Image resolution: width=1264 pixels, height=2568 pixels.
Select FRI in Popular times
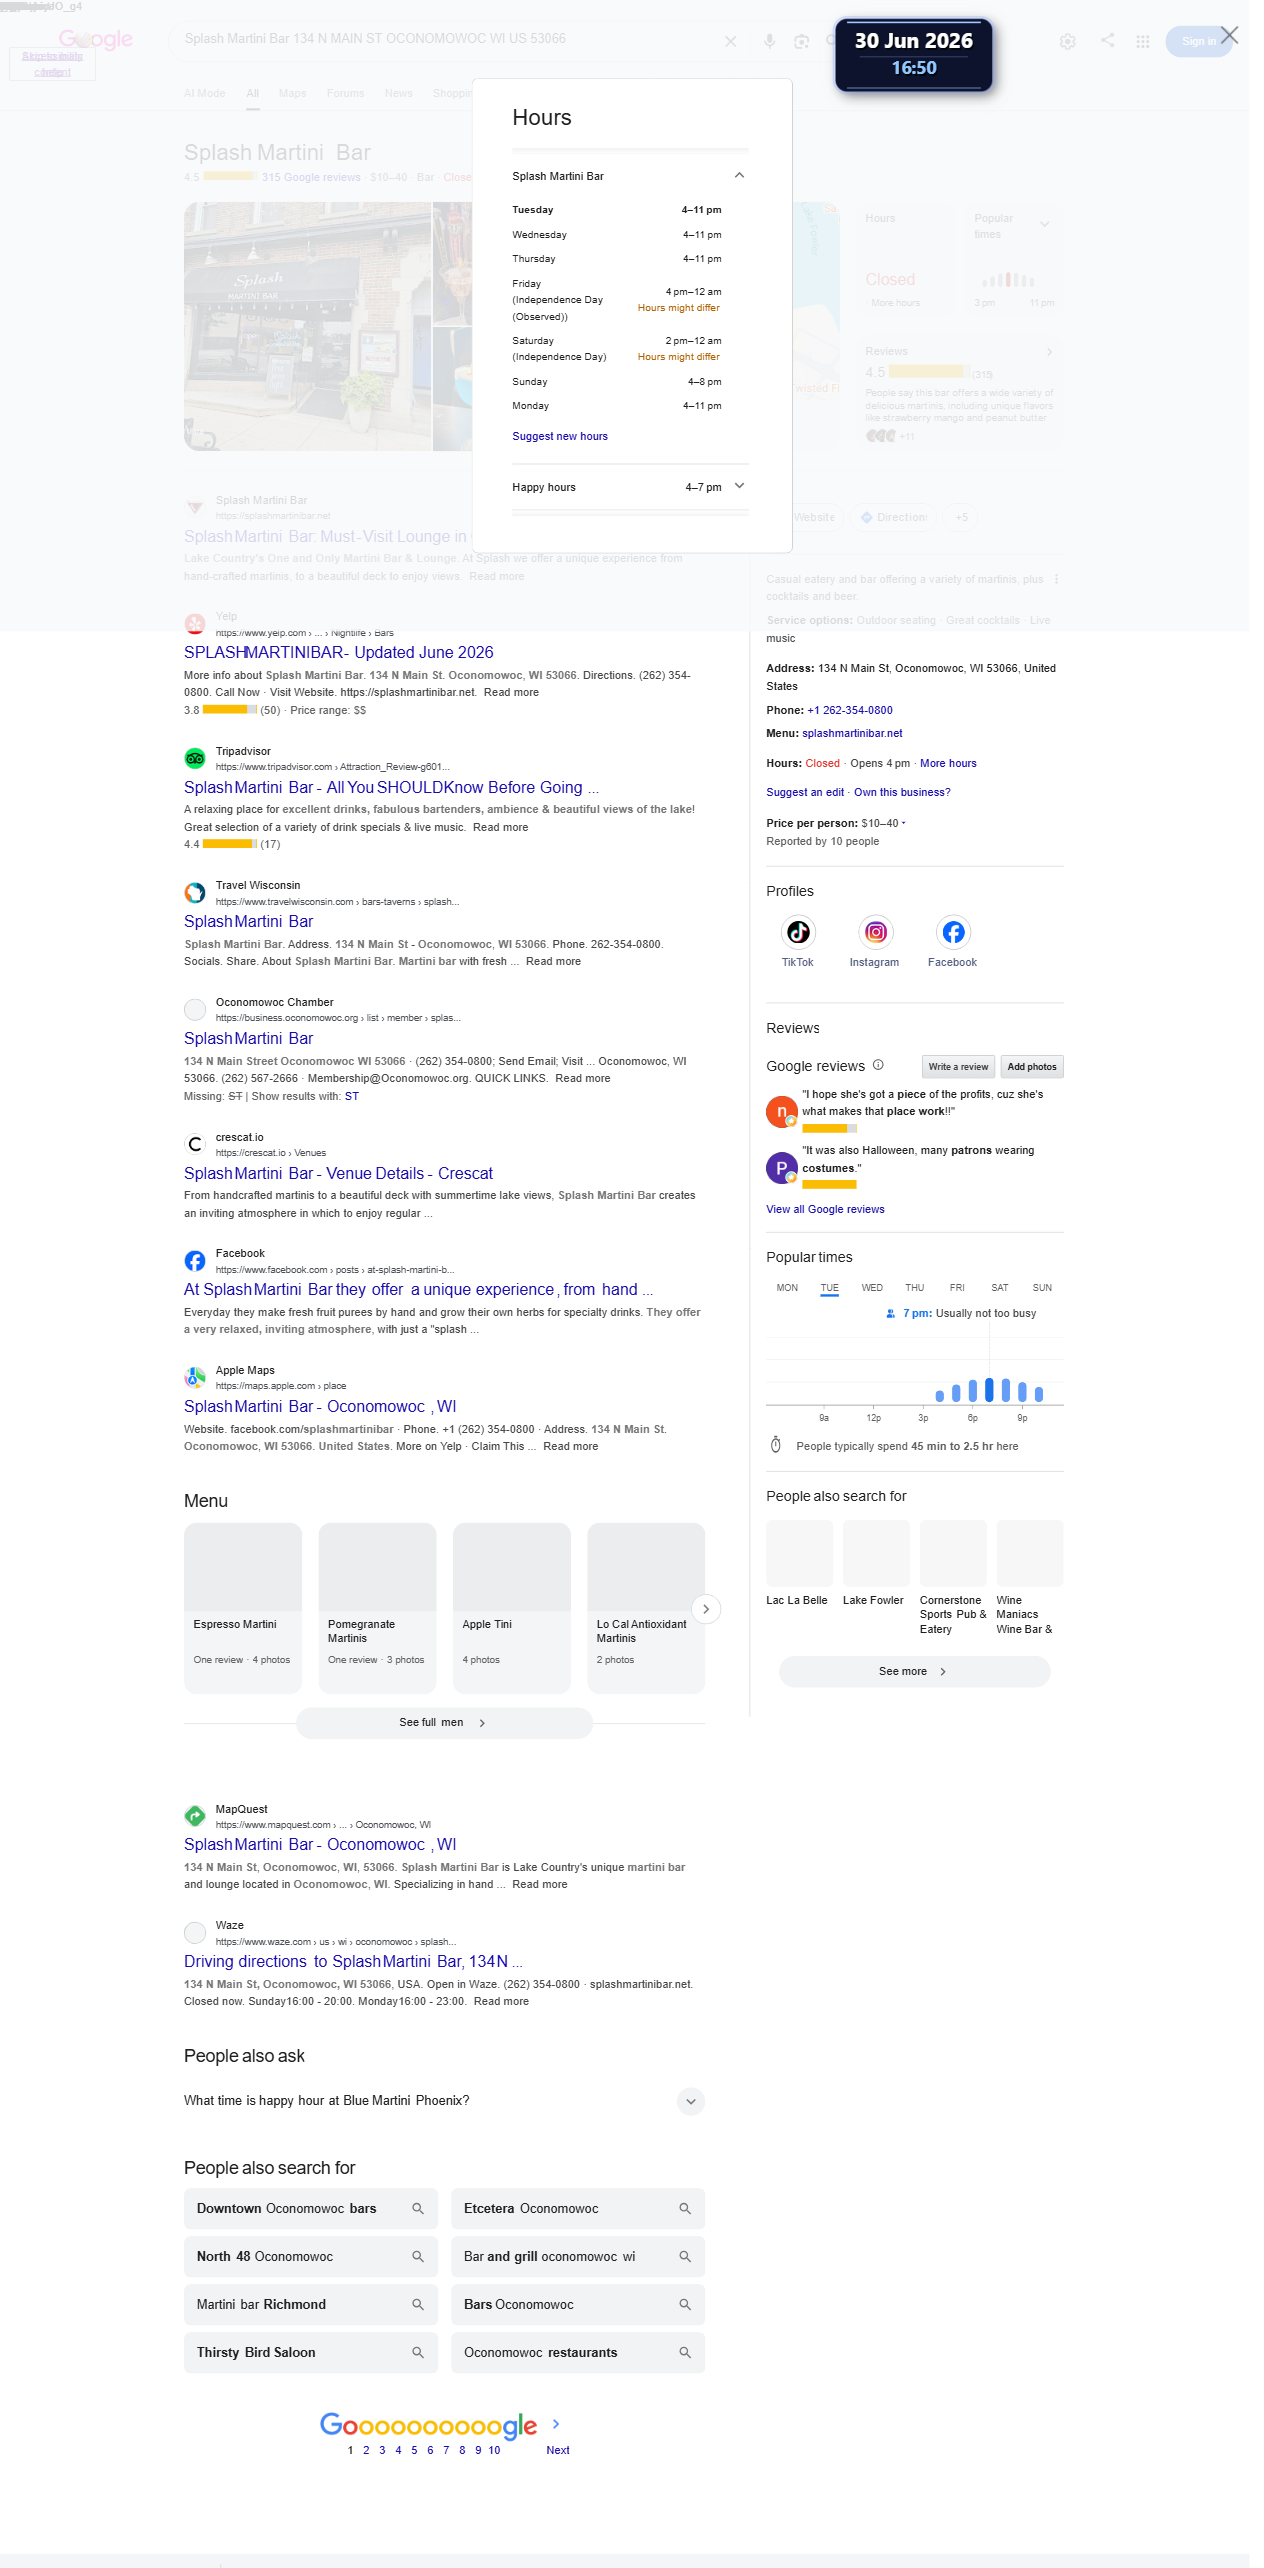pyautogui.click(x=957, y=1288)
